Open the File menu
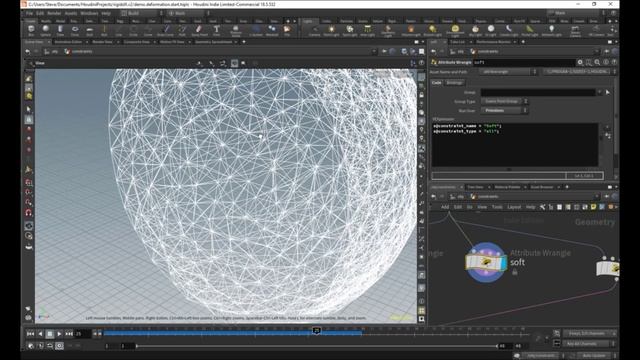The height and width of the screenshot is (360, 640). (x=29, y=13)
